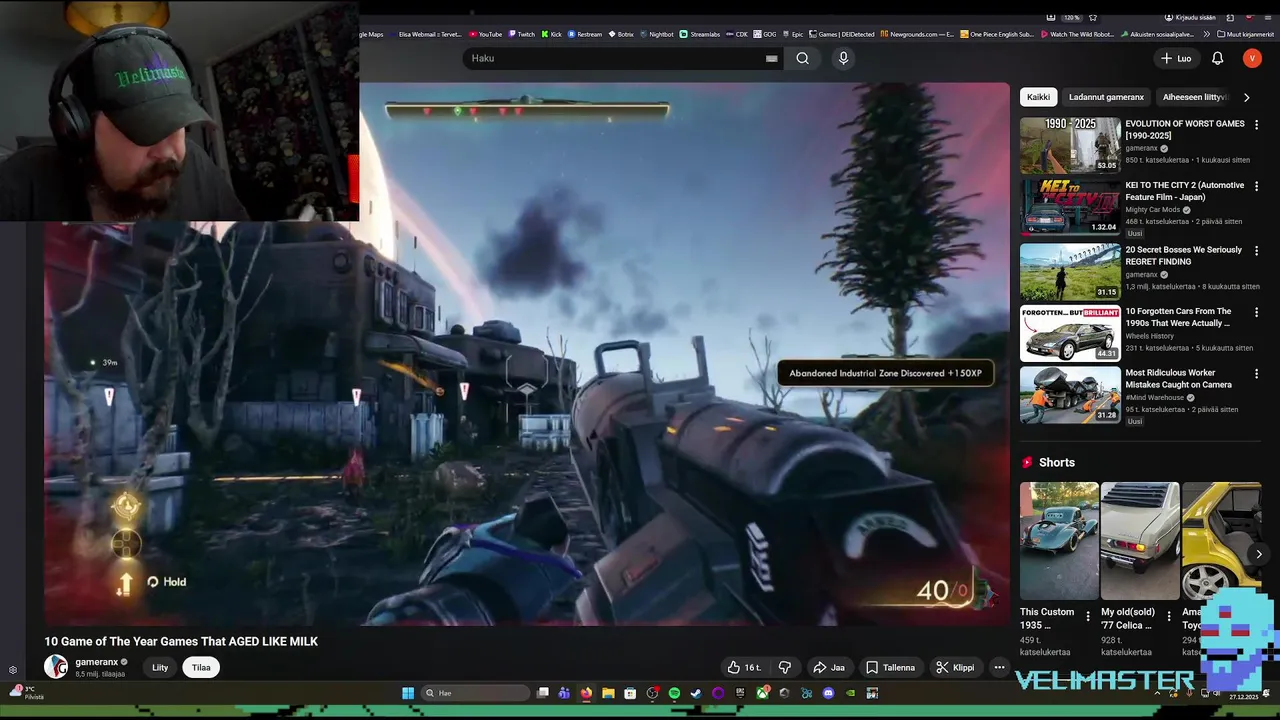Screen dimensions: 1280x720
Task: Open KEI TO THE CITY 2 thumbnail
Action: point(1070,207)
